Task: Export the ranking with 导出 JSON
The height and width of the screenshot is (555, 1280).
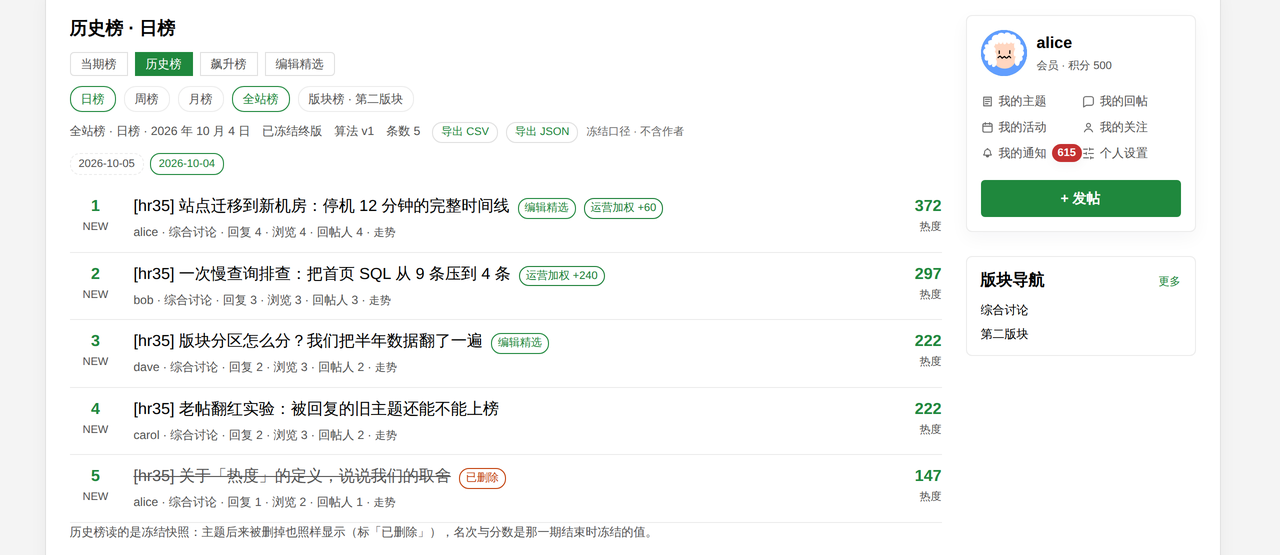Action: pyautogui.click(x=542, y=132)
